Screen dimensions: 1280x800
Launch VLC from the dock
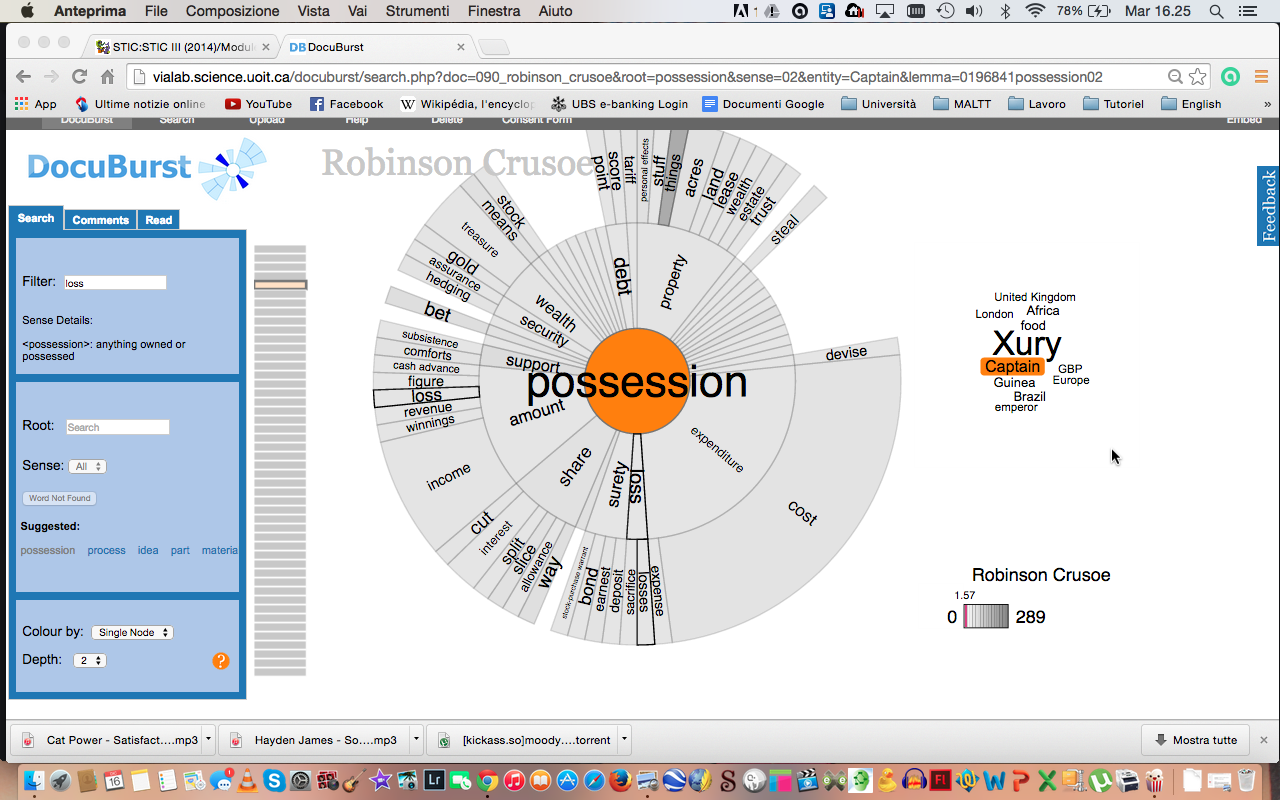[x=248, y=780]
